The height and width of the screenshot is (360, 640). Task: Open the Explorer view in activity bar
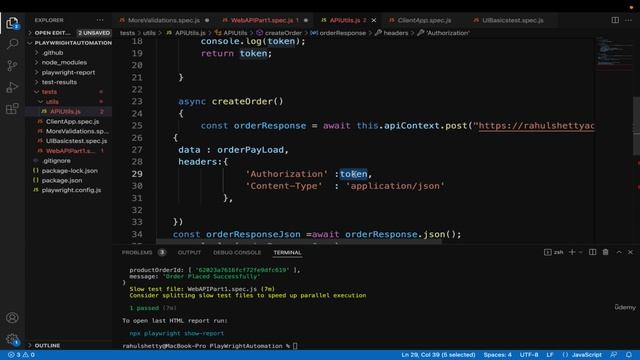click(x=12, y=23)
